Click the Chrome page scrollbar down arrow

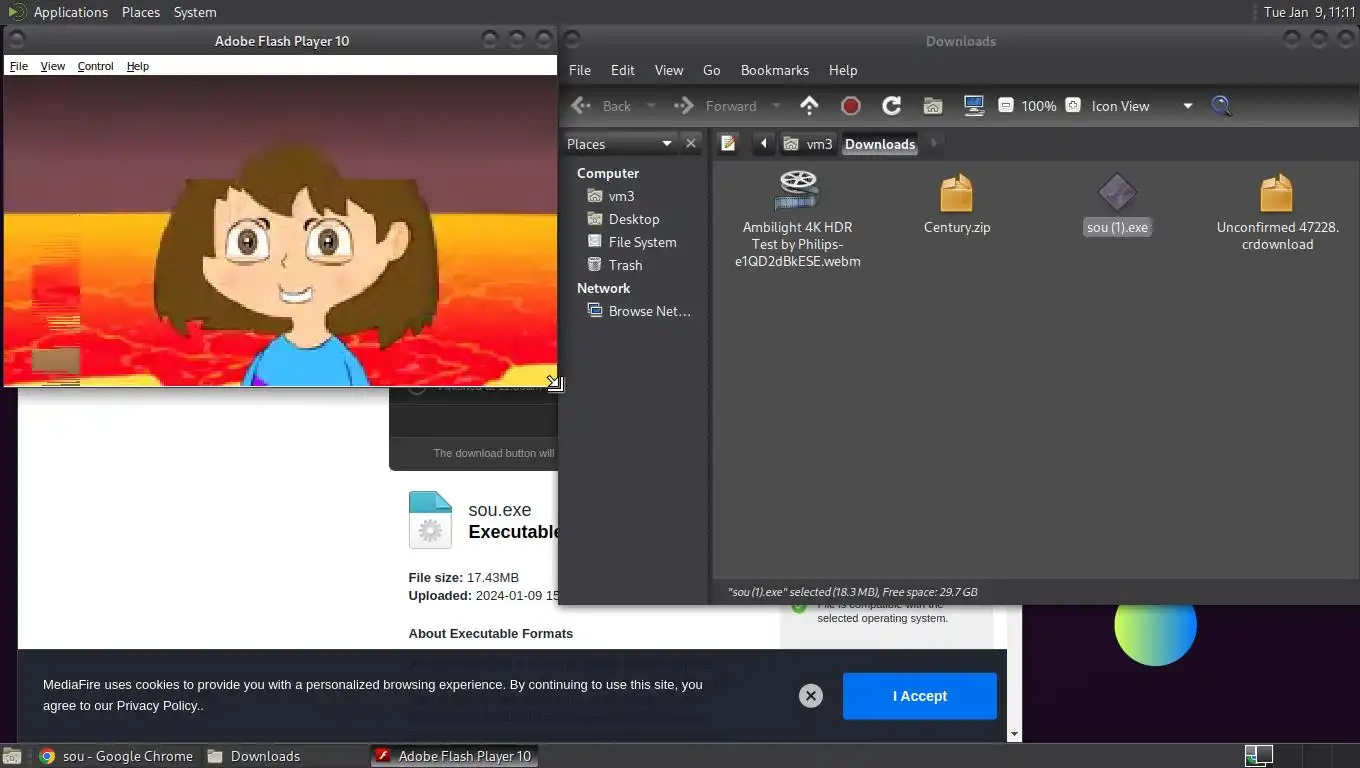coord(1014,734)
